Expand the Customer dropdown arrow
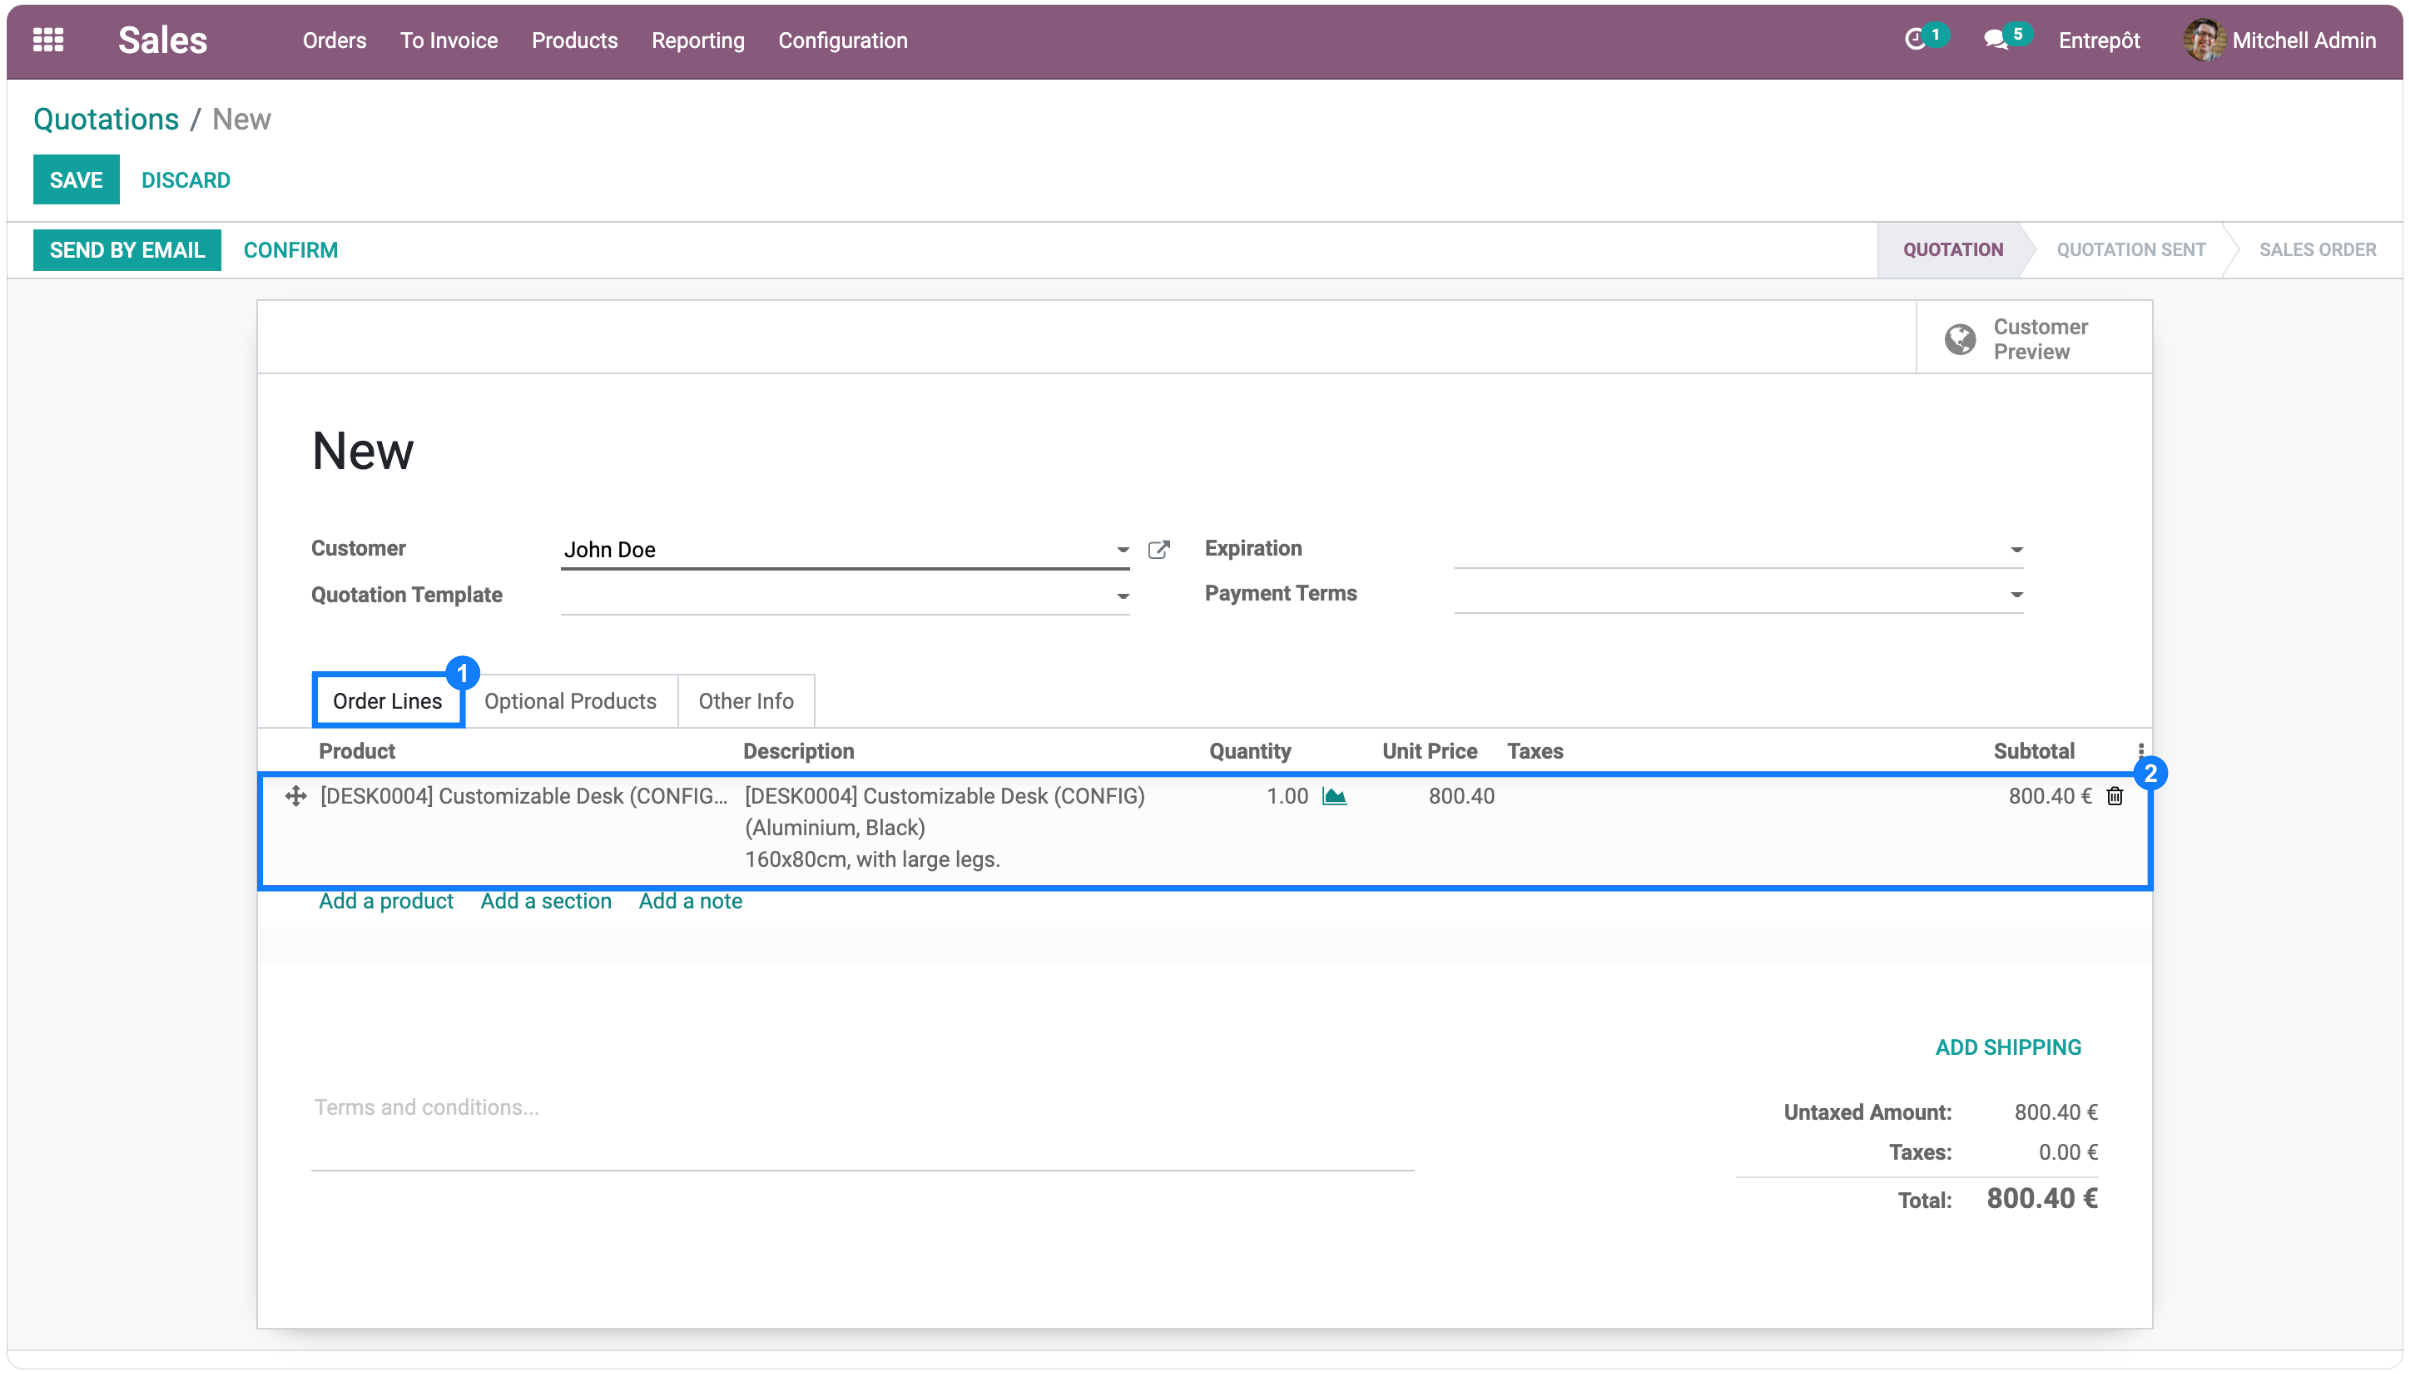The height and width of the screenshot is (1374, 2409). pyautogui.click(x=1122, y=549)
